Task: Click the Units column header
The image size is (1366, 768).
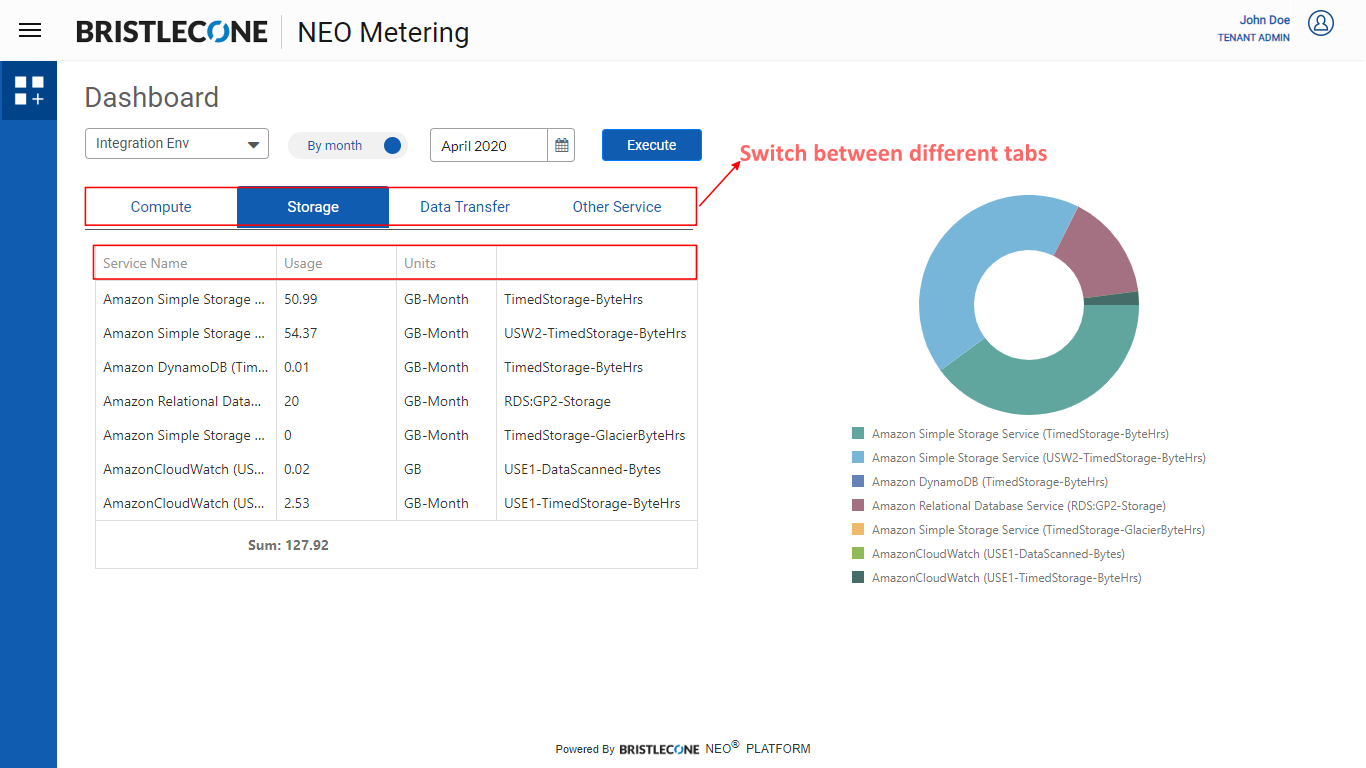Action: [420, 263]
